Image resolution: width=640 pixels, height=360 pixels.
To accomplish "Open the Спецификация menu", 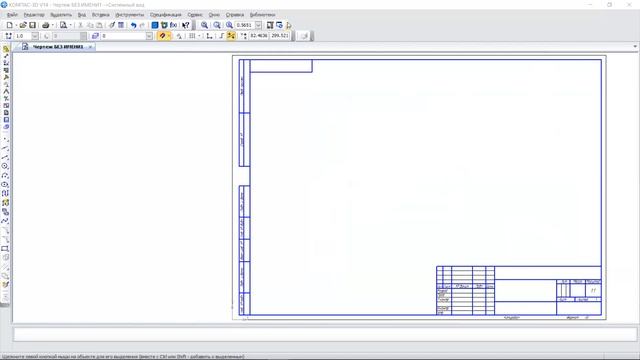I will click(166, 15).
